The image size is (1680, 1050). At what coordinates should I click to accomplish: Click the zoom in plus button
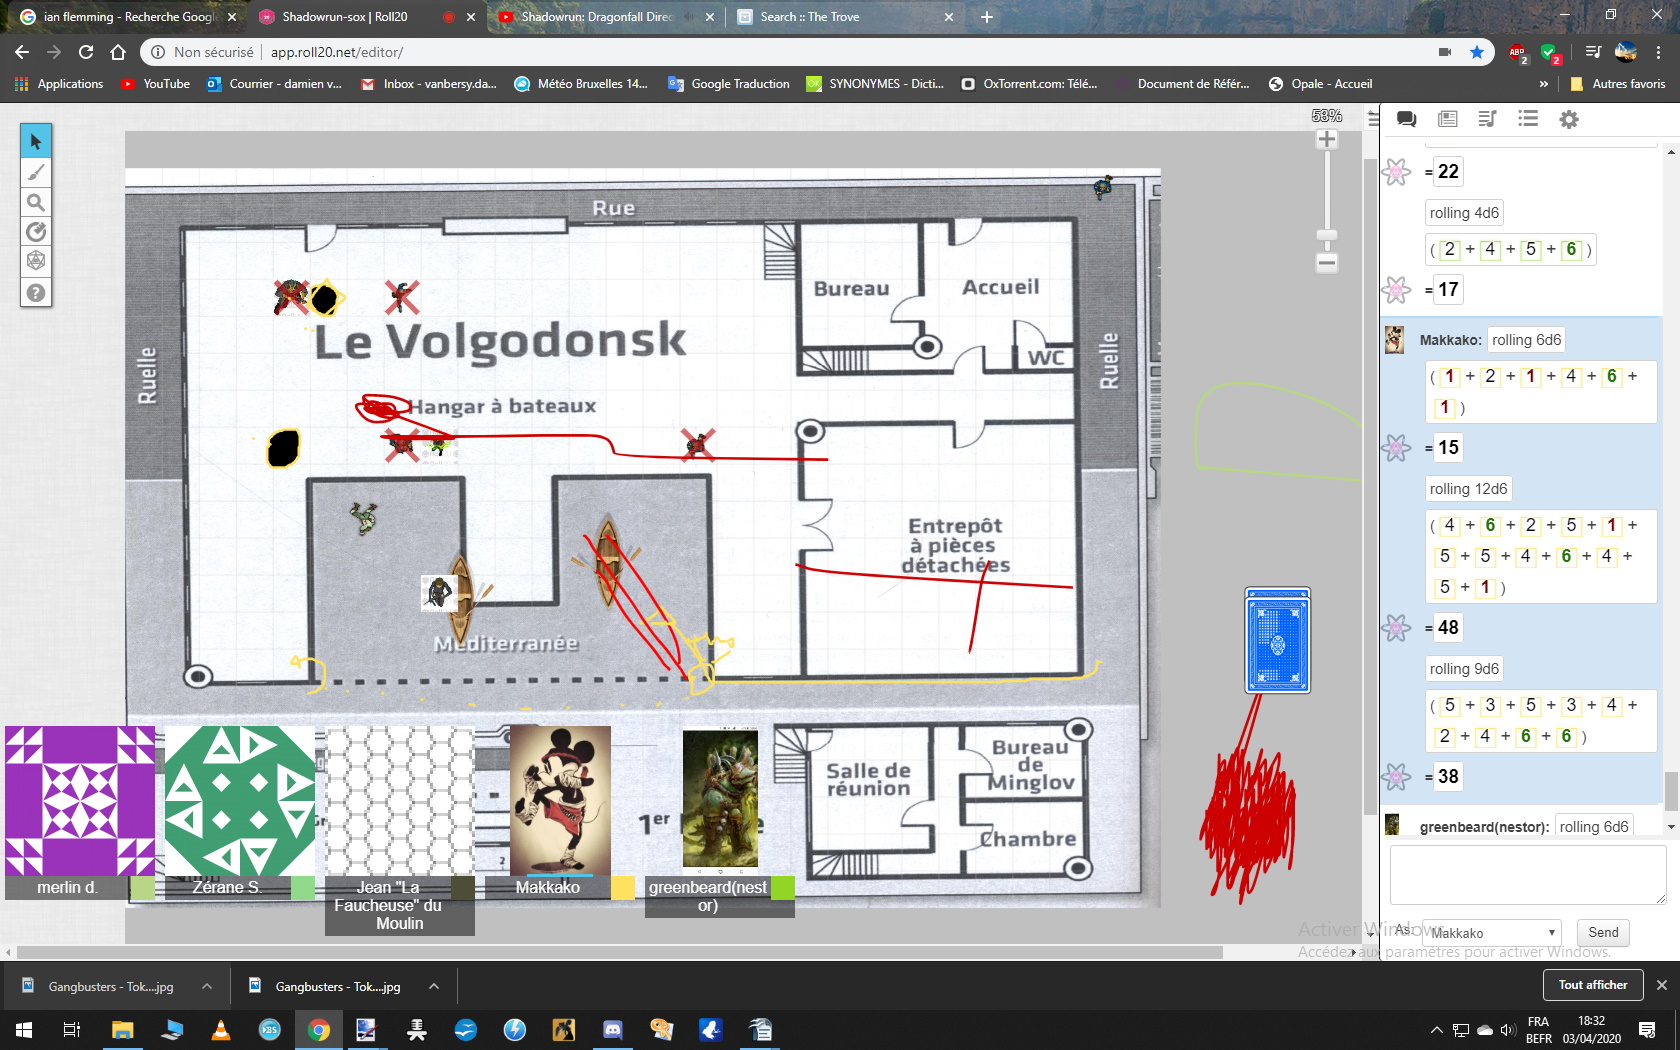pyautogui.click(x=1327, y=139)
